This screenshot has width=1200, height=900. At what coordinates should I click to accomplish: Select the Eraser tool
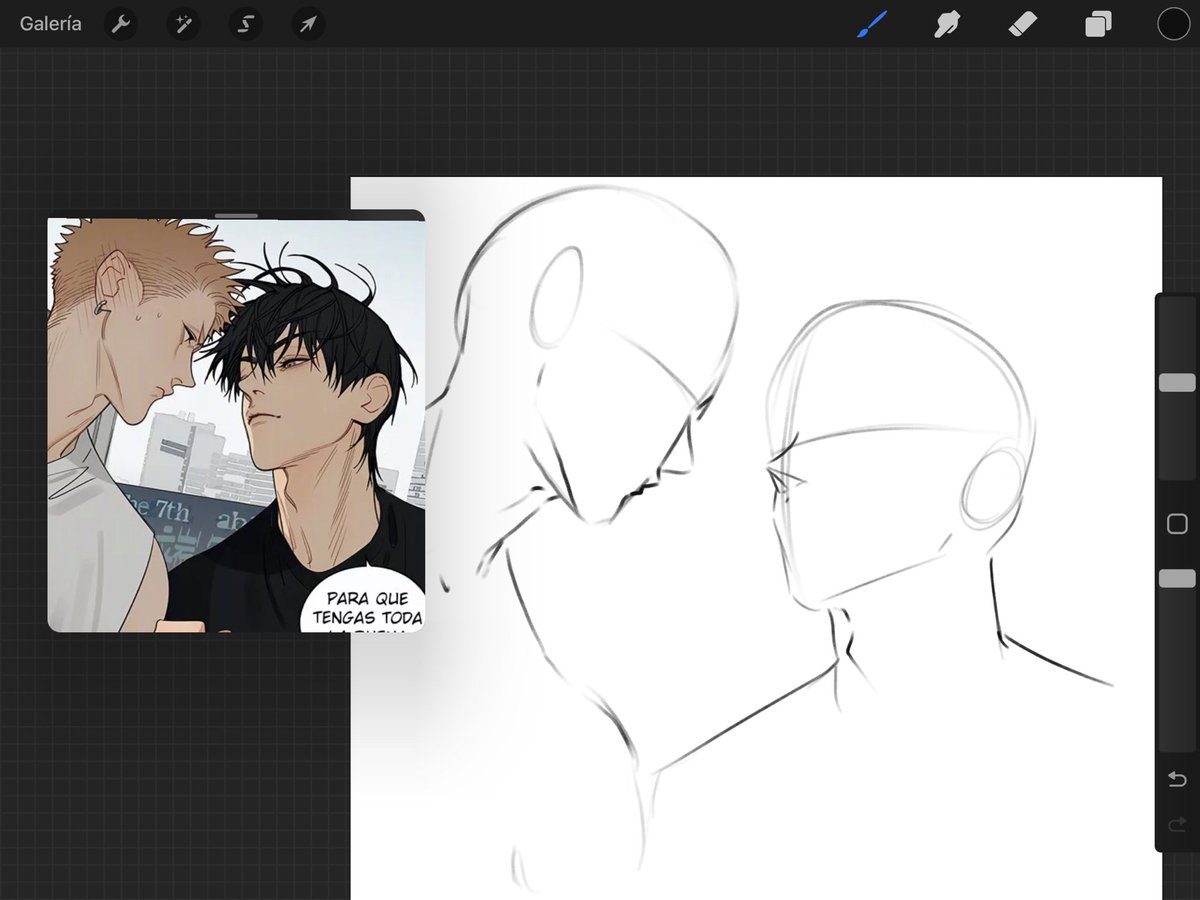[x=1023, y=24]
